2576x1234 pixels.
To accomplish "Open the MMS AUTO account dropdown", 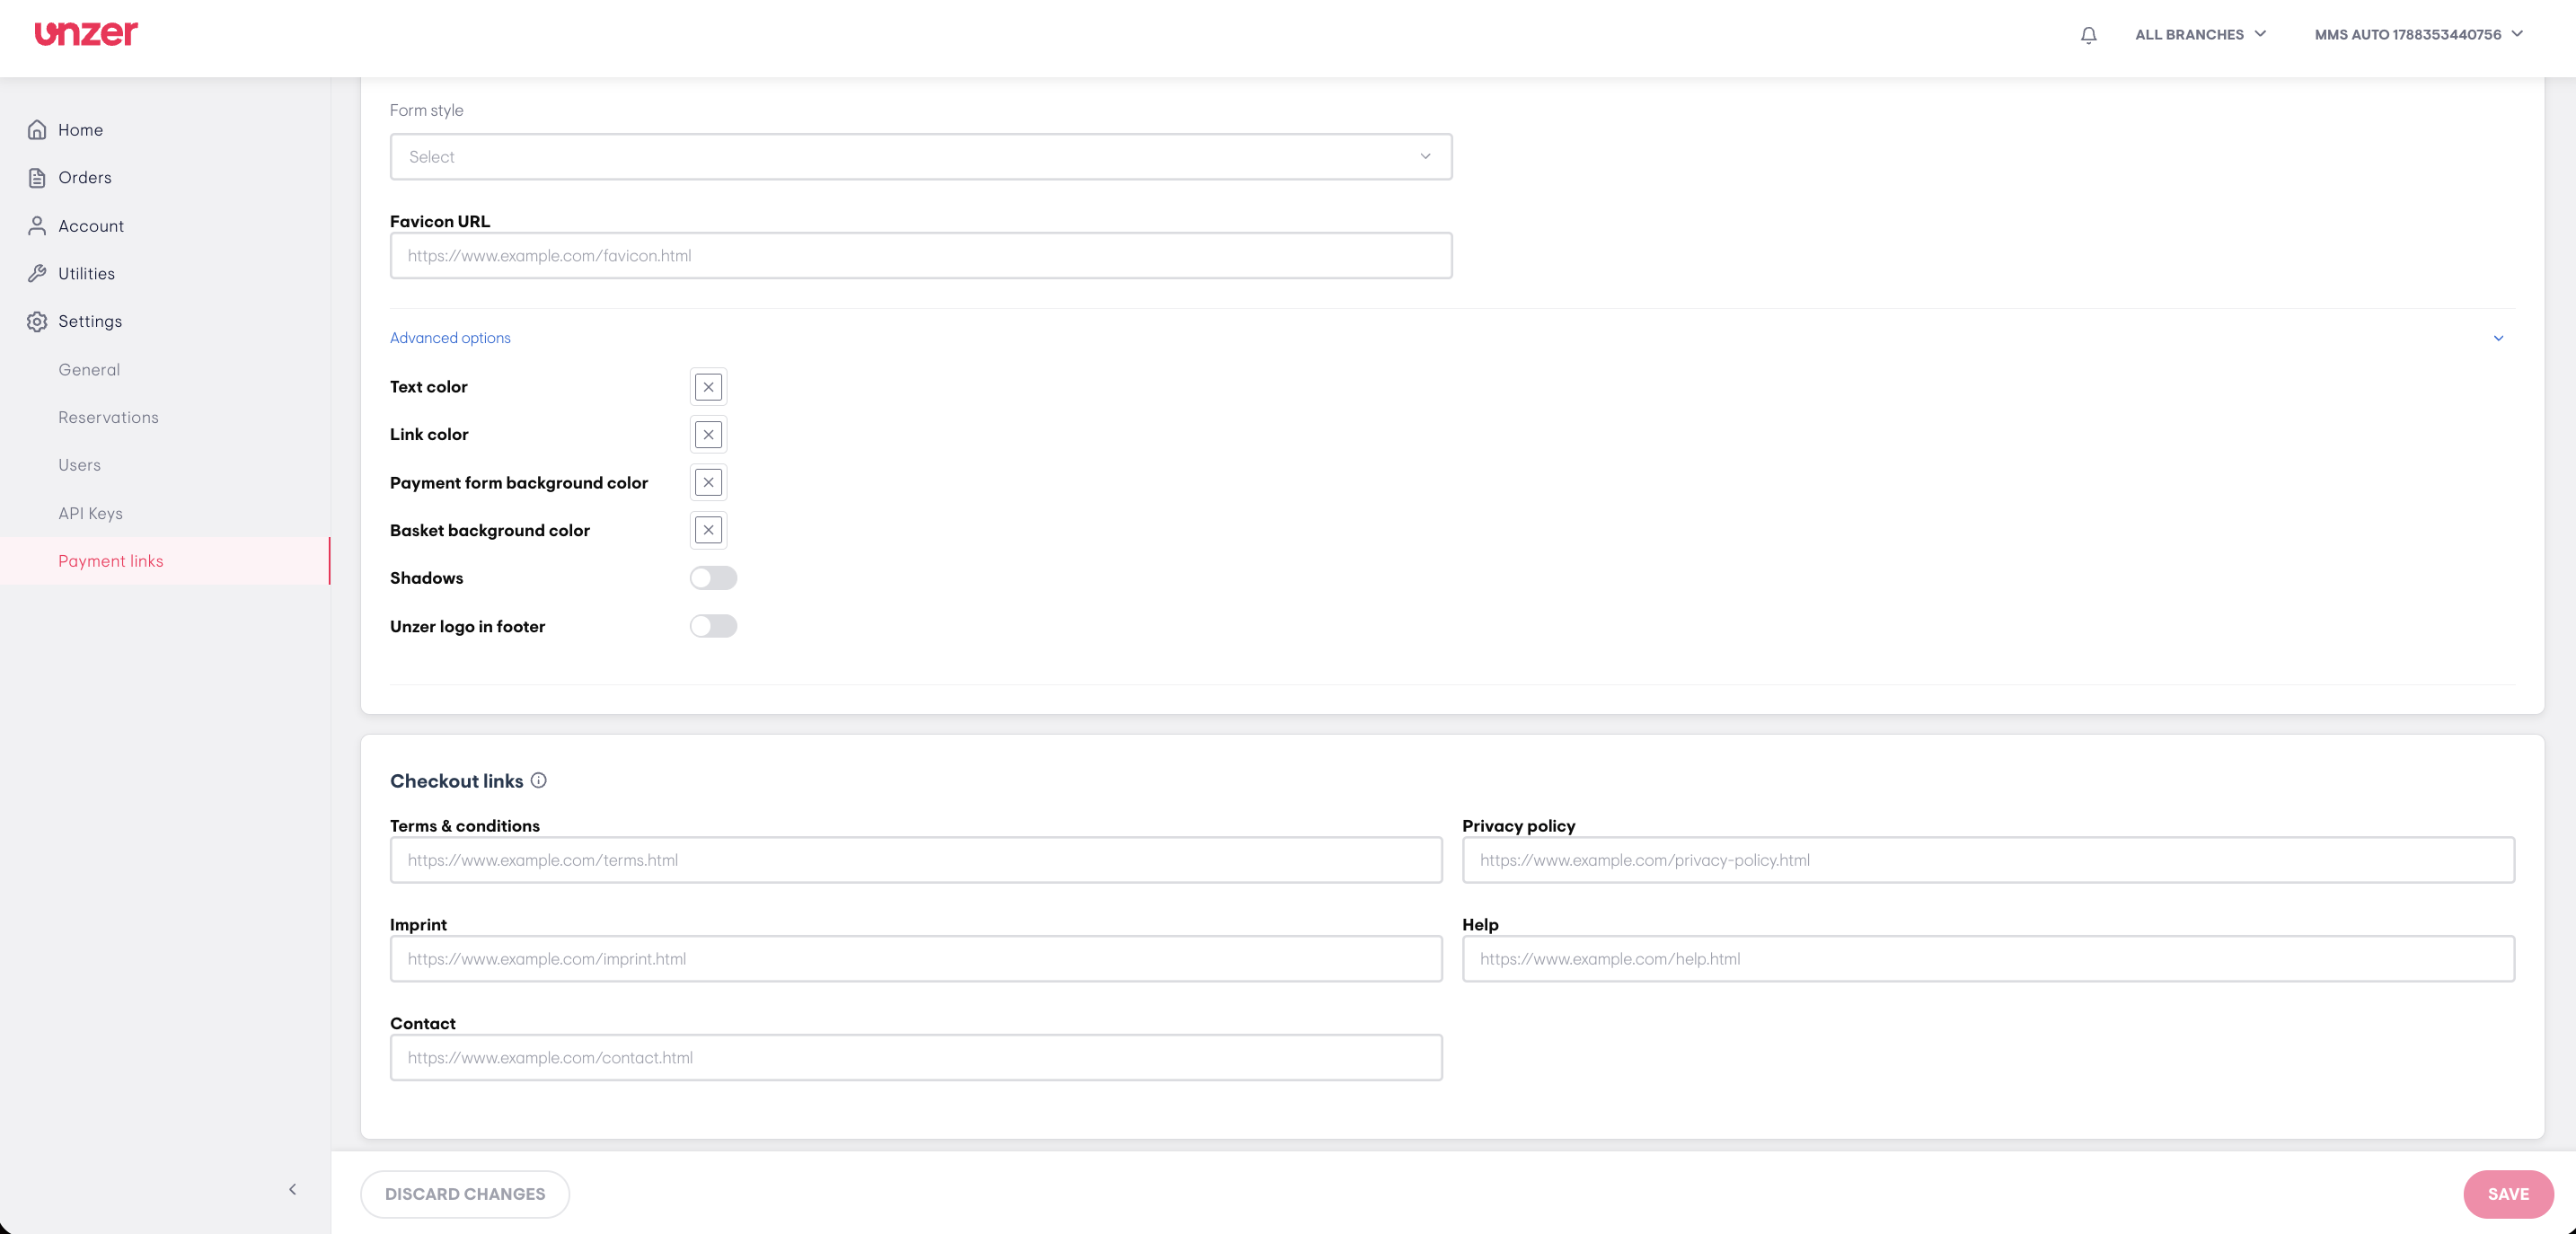I will 2418,34.
